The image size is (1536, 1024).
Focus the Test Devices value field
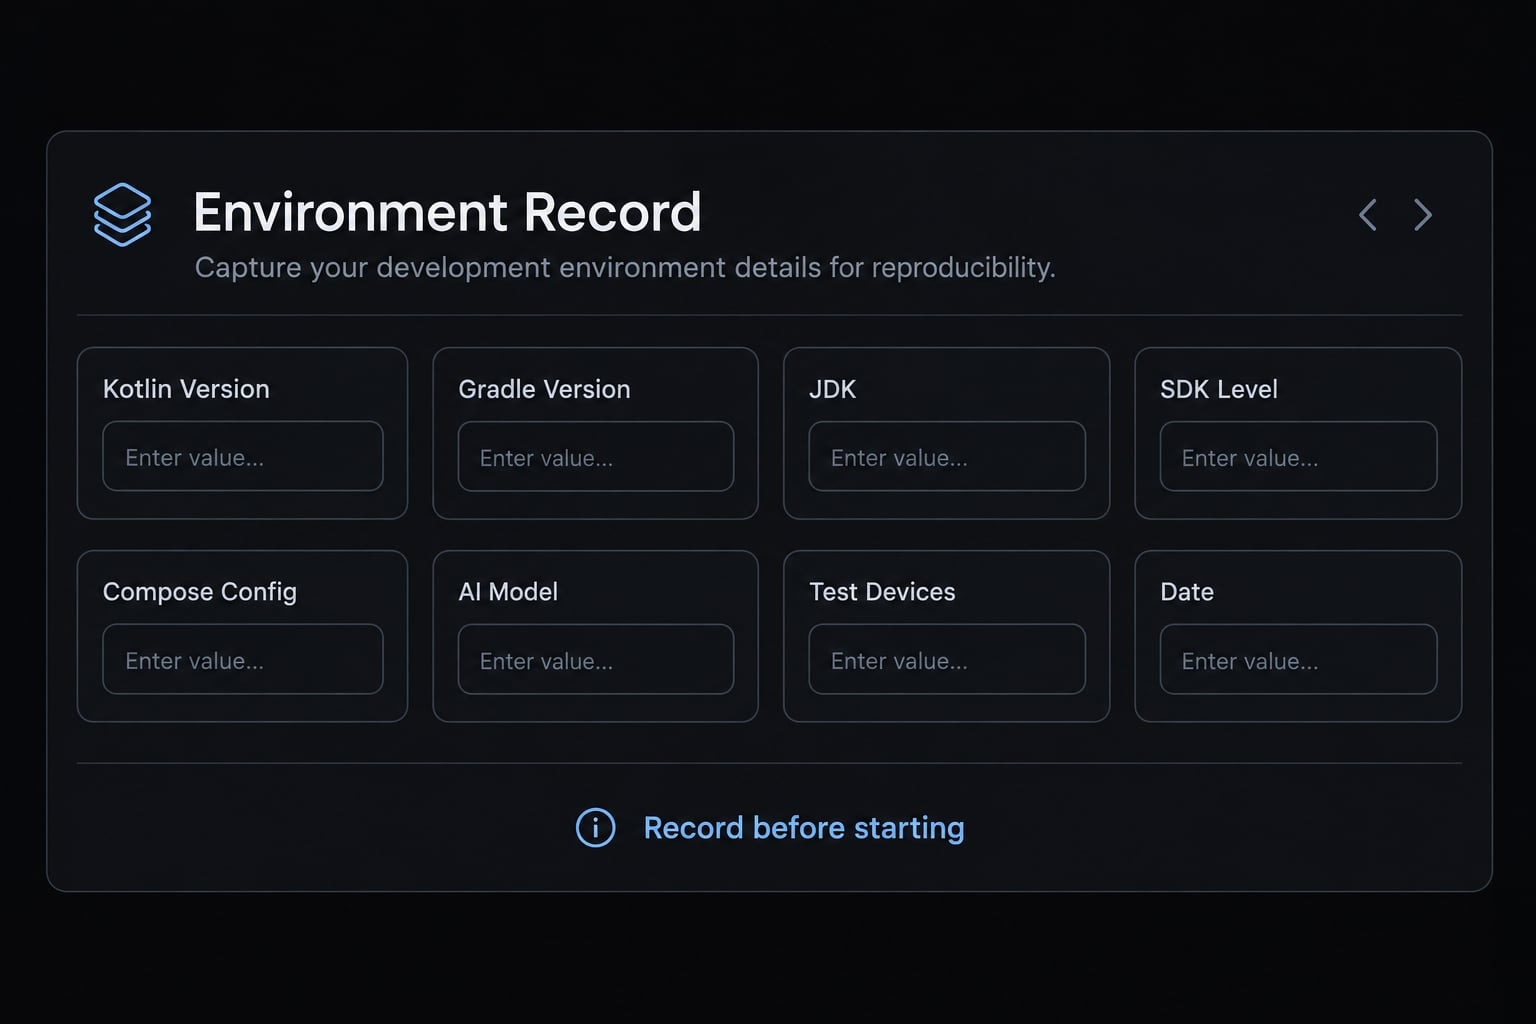(x=947, y=659)
